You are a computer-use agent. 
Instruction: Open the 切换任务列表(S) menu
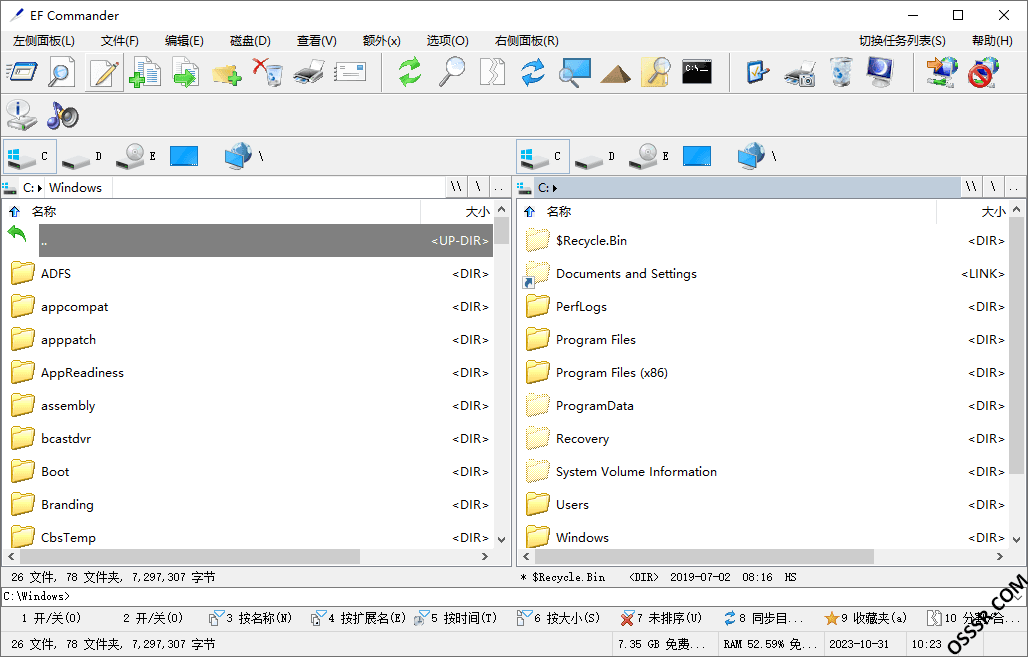coord(902,41)
